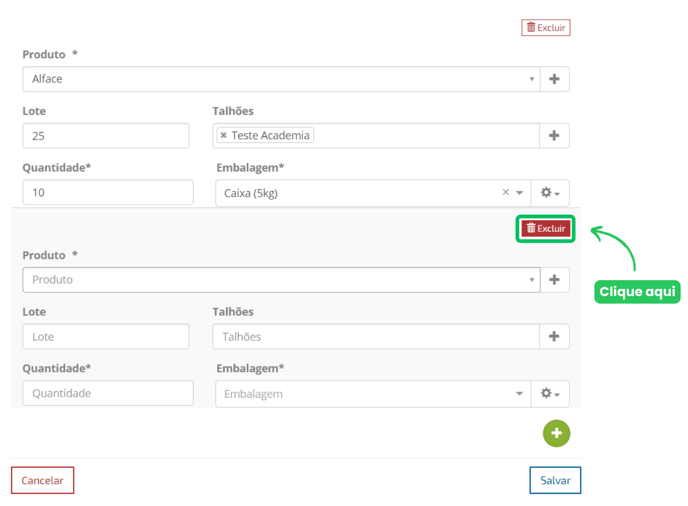This screenshot has width=688, height=506.
Task: Click the empty Talhões field
Action: pyautogui.click(x=376, y=337)
